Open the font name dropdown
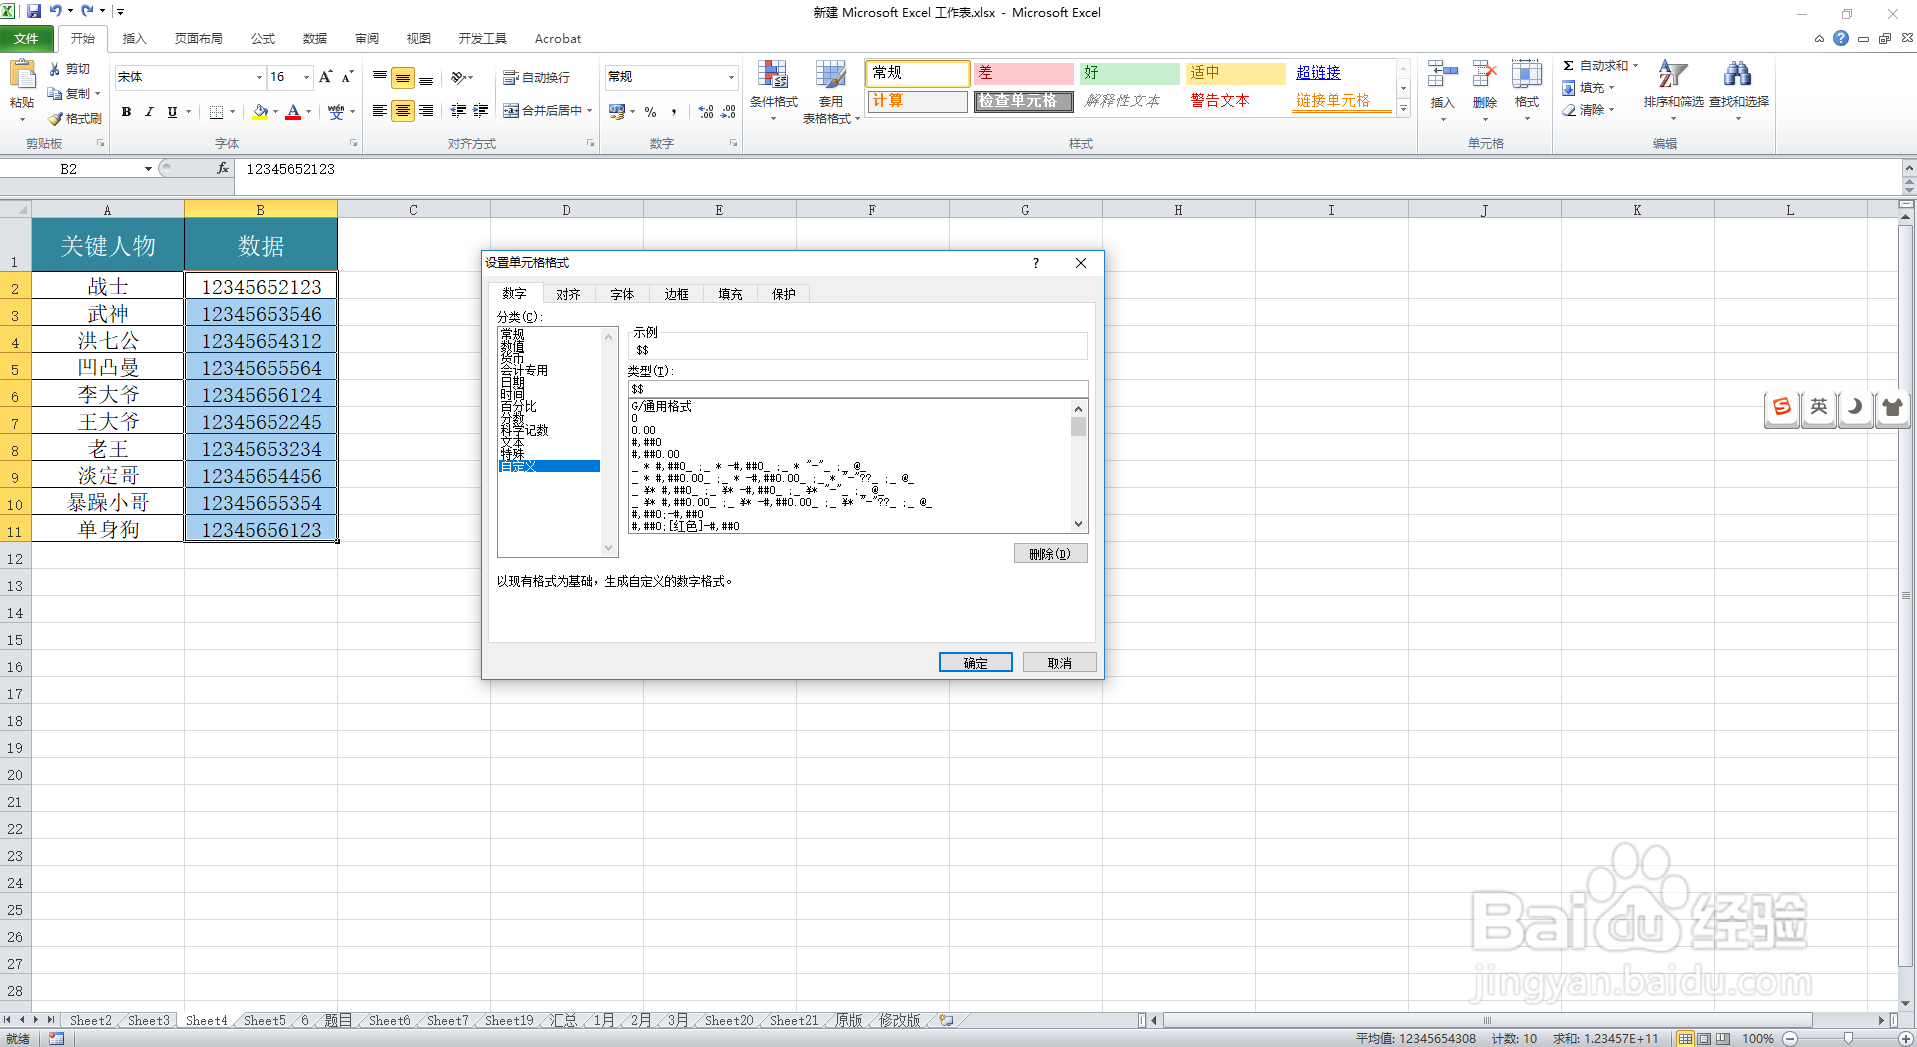 (x=259, y=77)
